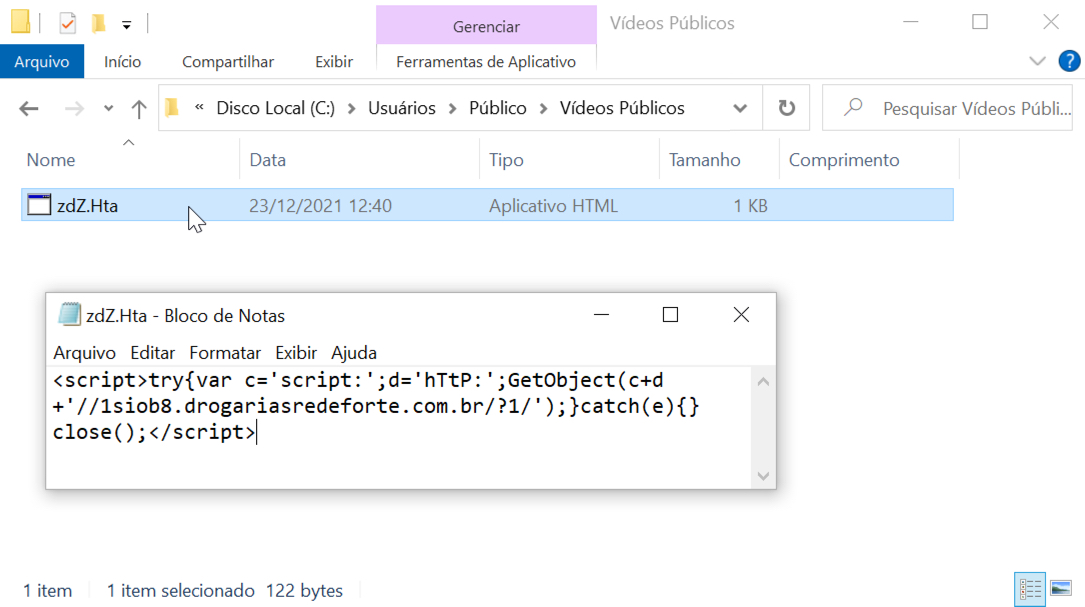This screenshot has height=607, width=1085.
Task: Go back with the back arrow
Action: click(x=28, y=109)
